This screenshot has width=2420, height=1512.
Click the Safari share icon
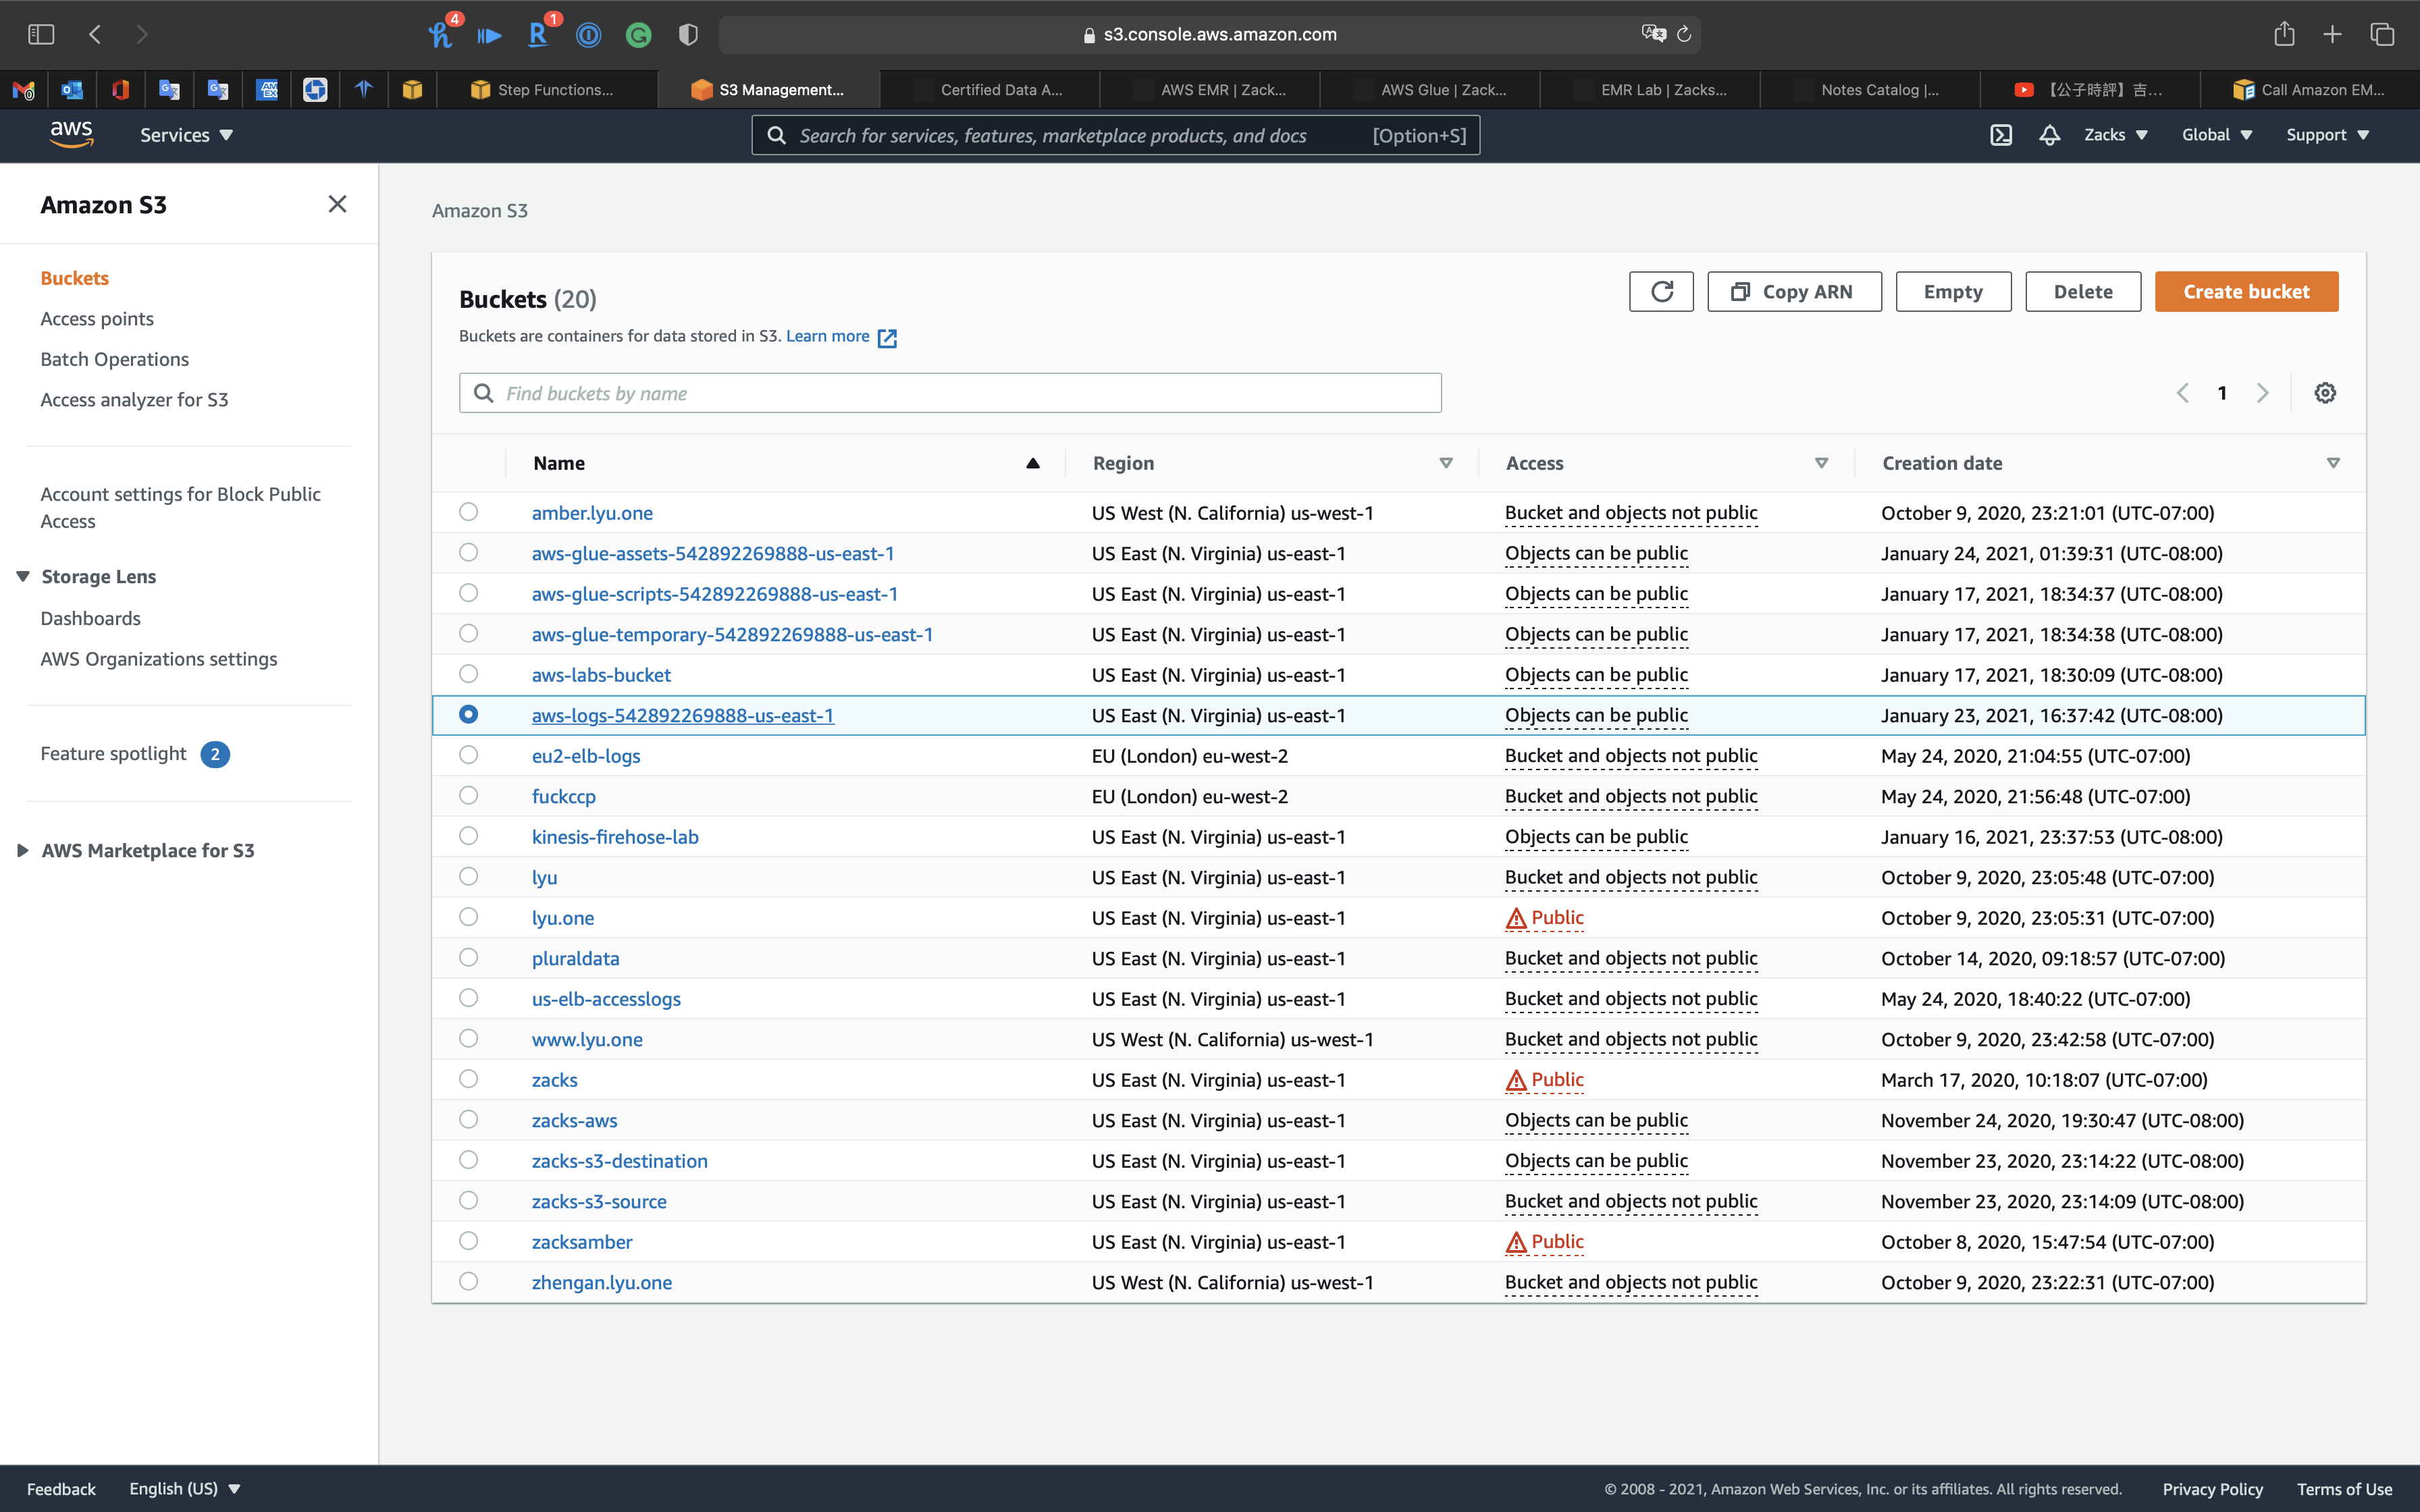2284,34
